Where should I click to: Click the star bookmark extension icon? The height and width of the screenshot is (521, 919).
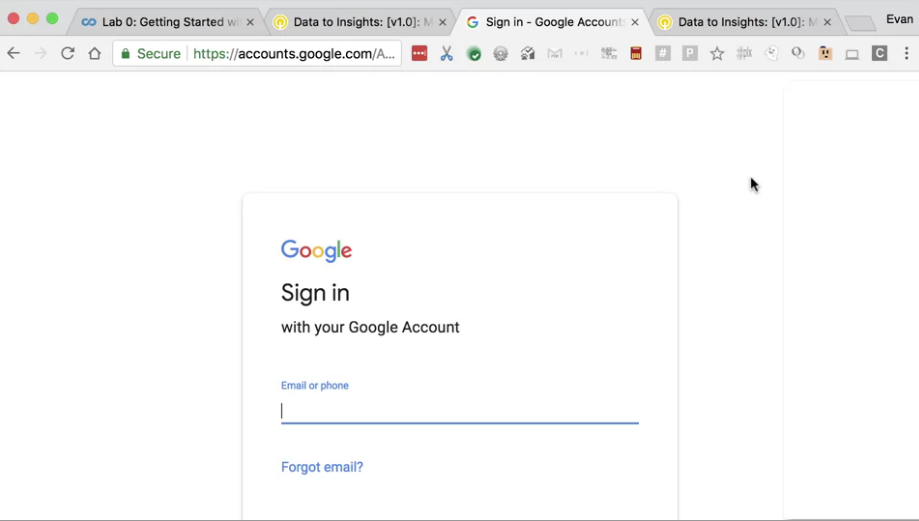click(717, 54)
